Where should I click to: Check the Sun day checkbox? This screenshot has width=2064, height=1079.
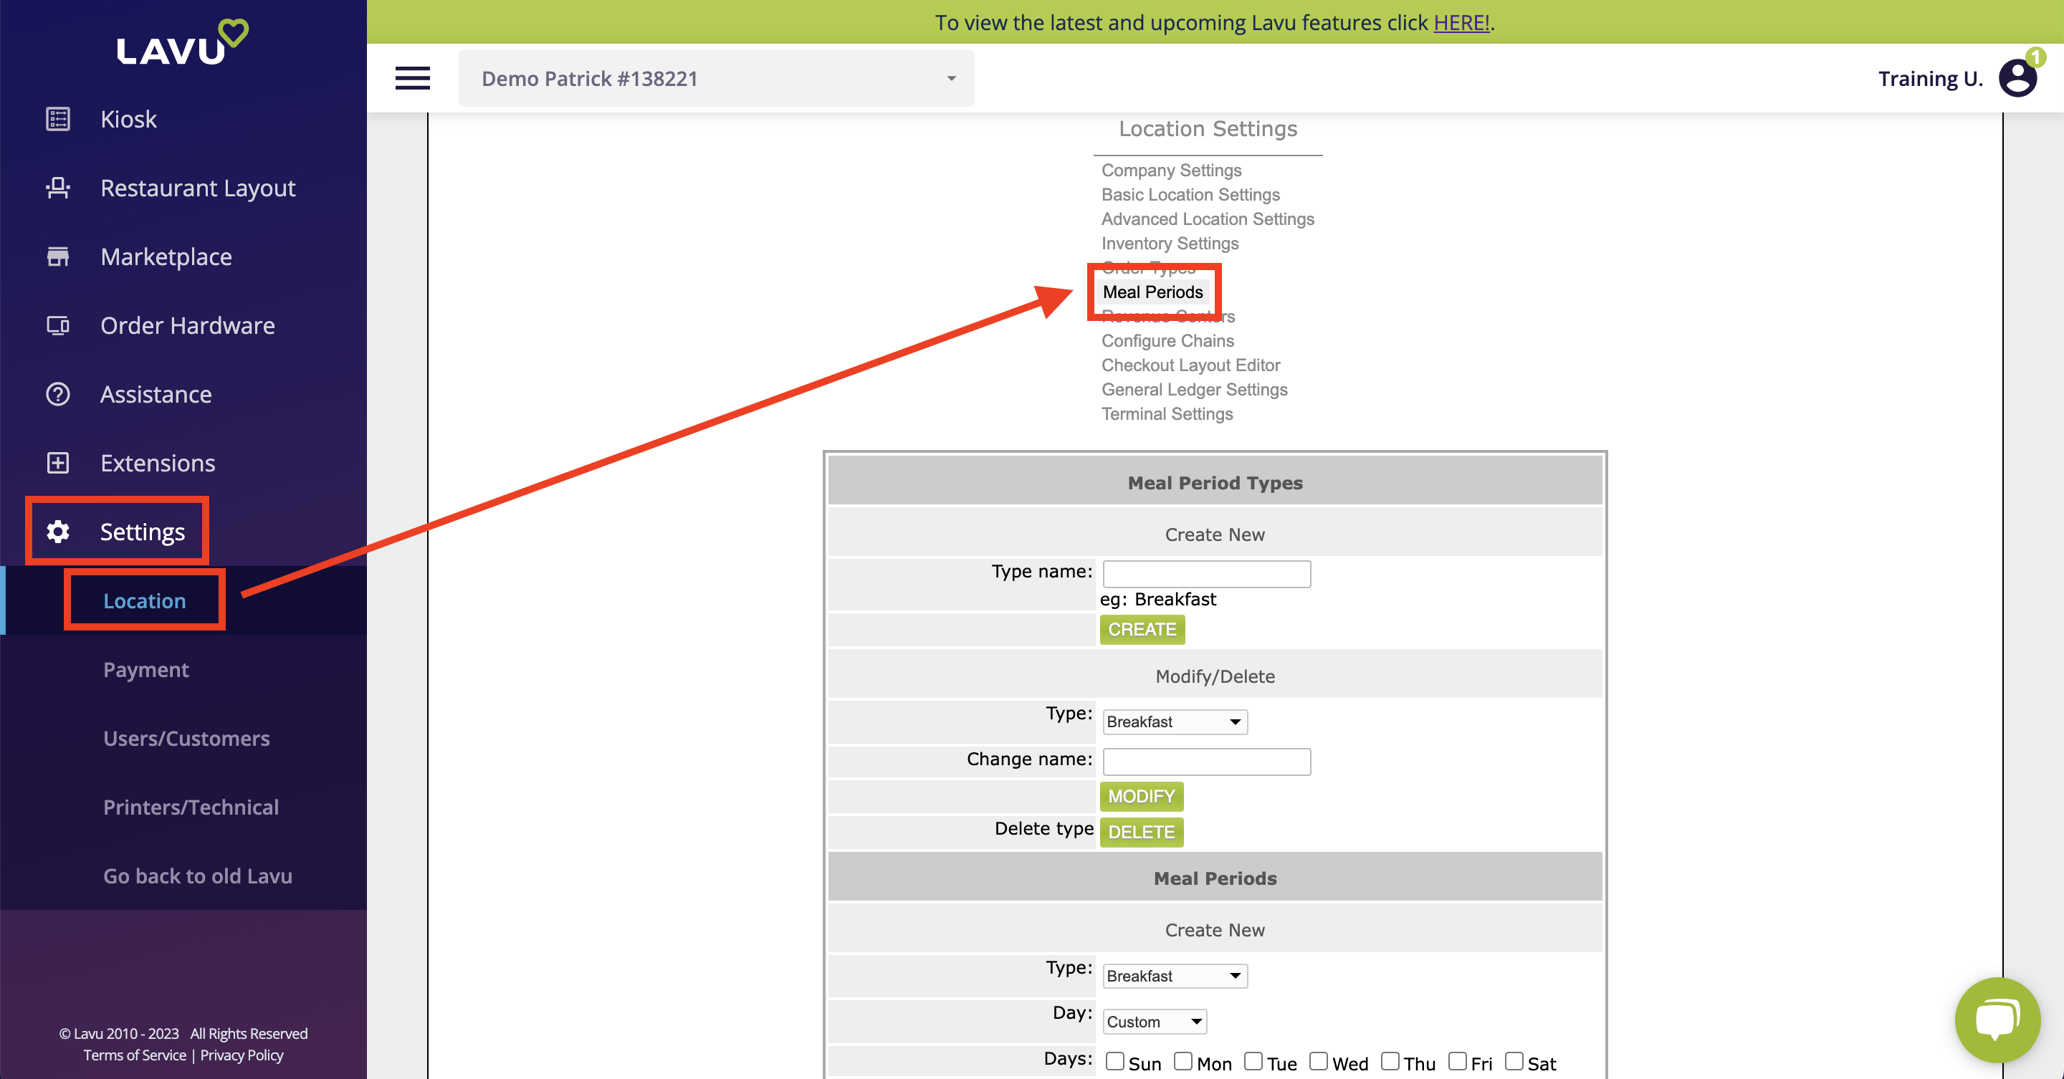1115,1061
